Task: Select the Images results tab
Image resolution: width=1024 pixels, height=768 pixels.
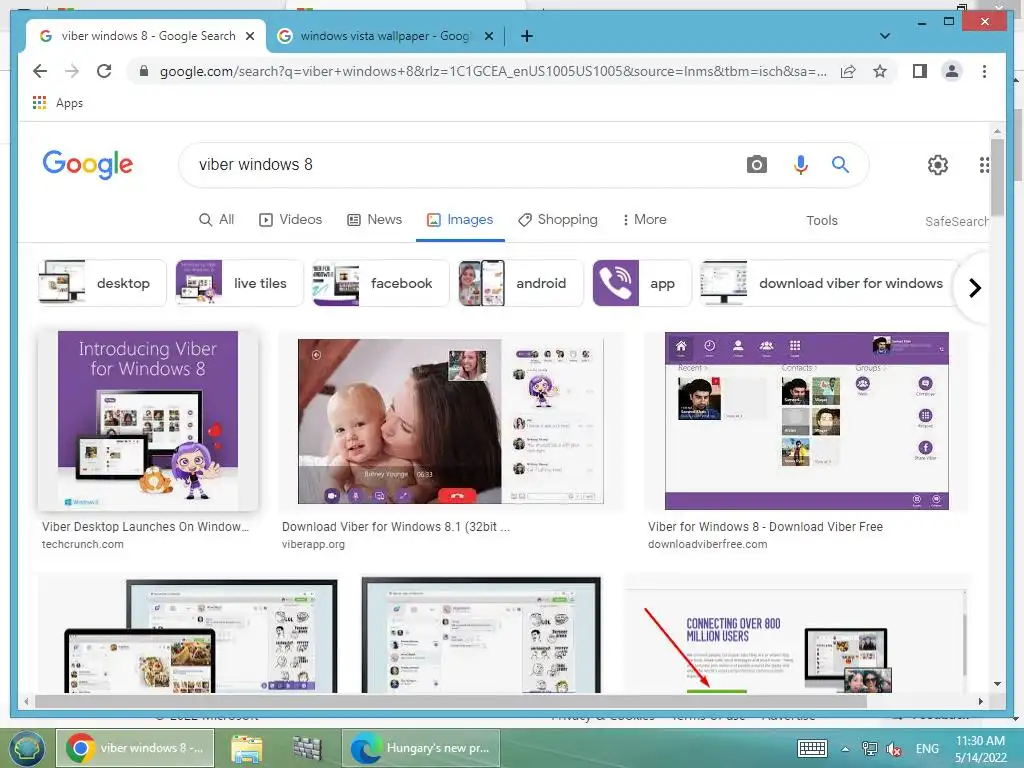Action: (460, 219)
